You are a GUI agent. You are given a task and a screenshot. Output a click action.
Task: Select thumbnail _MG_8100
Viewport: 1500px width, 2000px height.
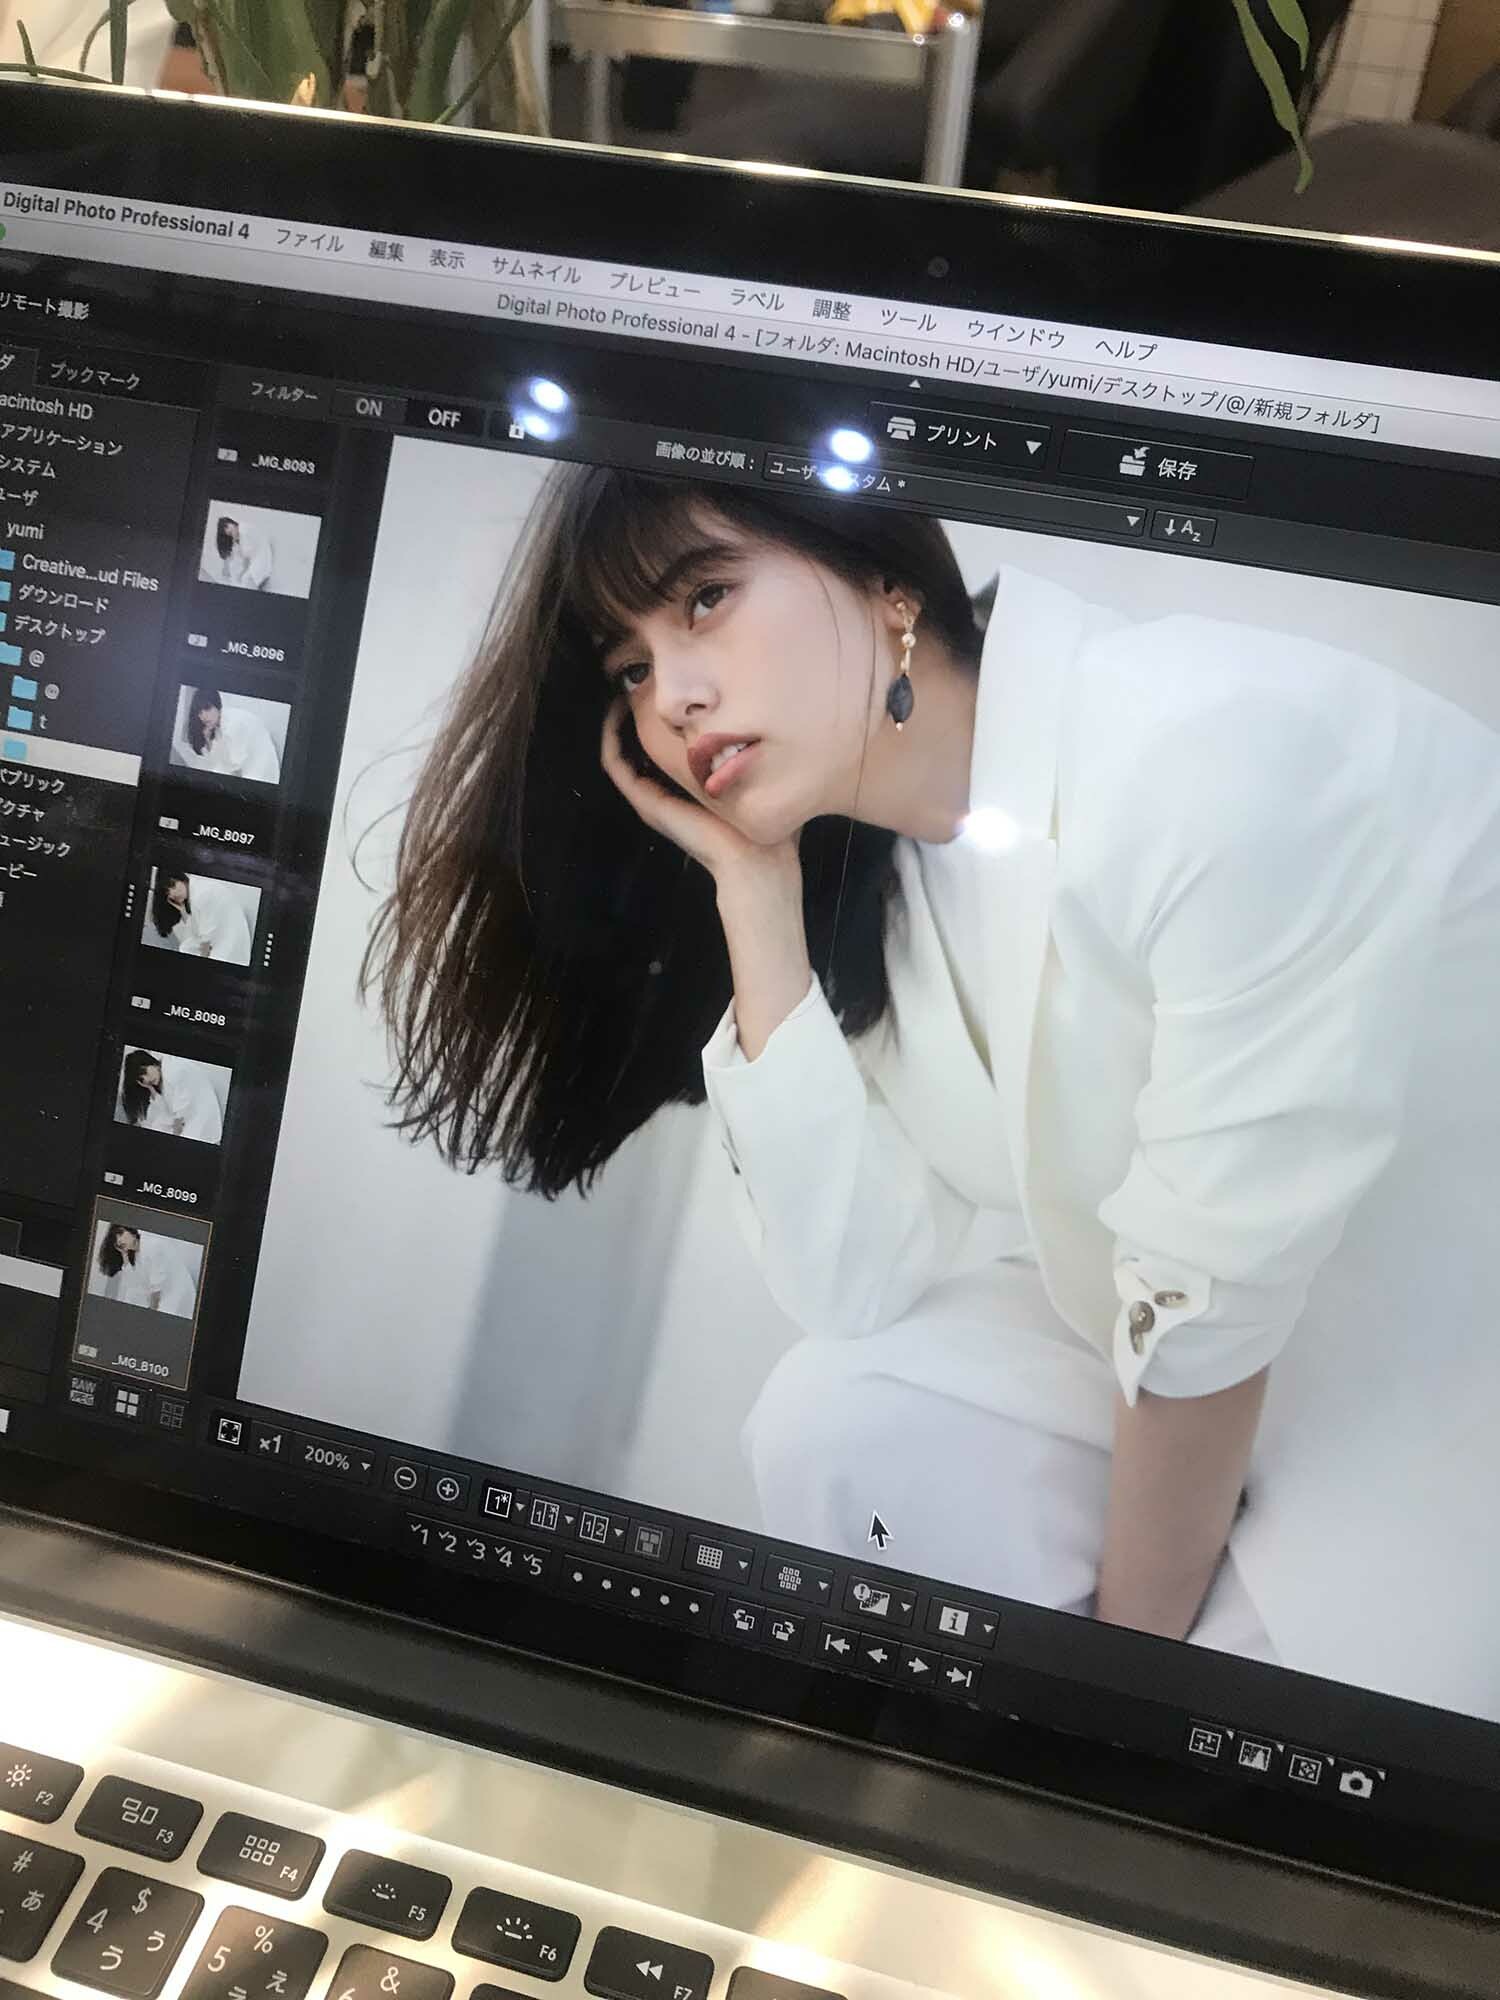(140, 1290)
